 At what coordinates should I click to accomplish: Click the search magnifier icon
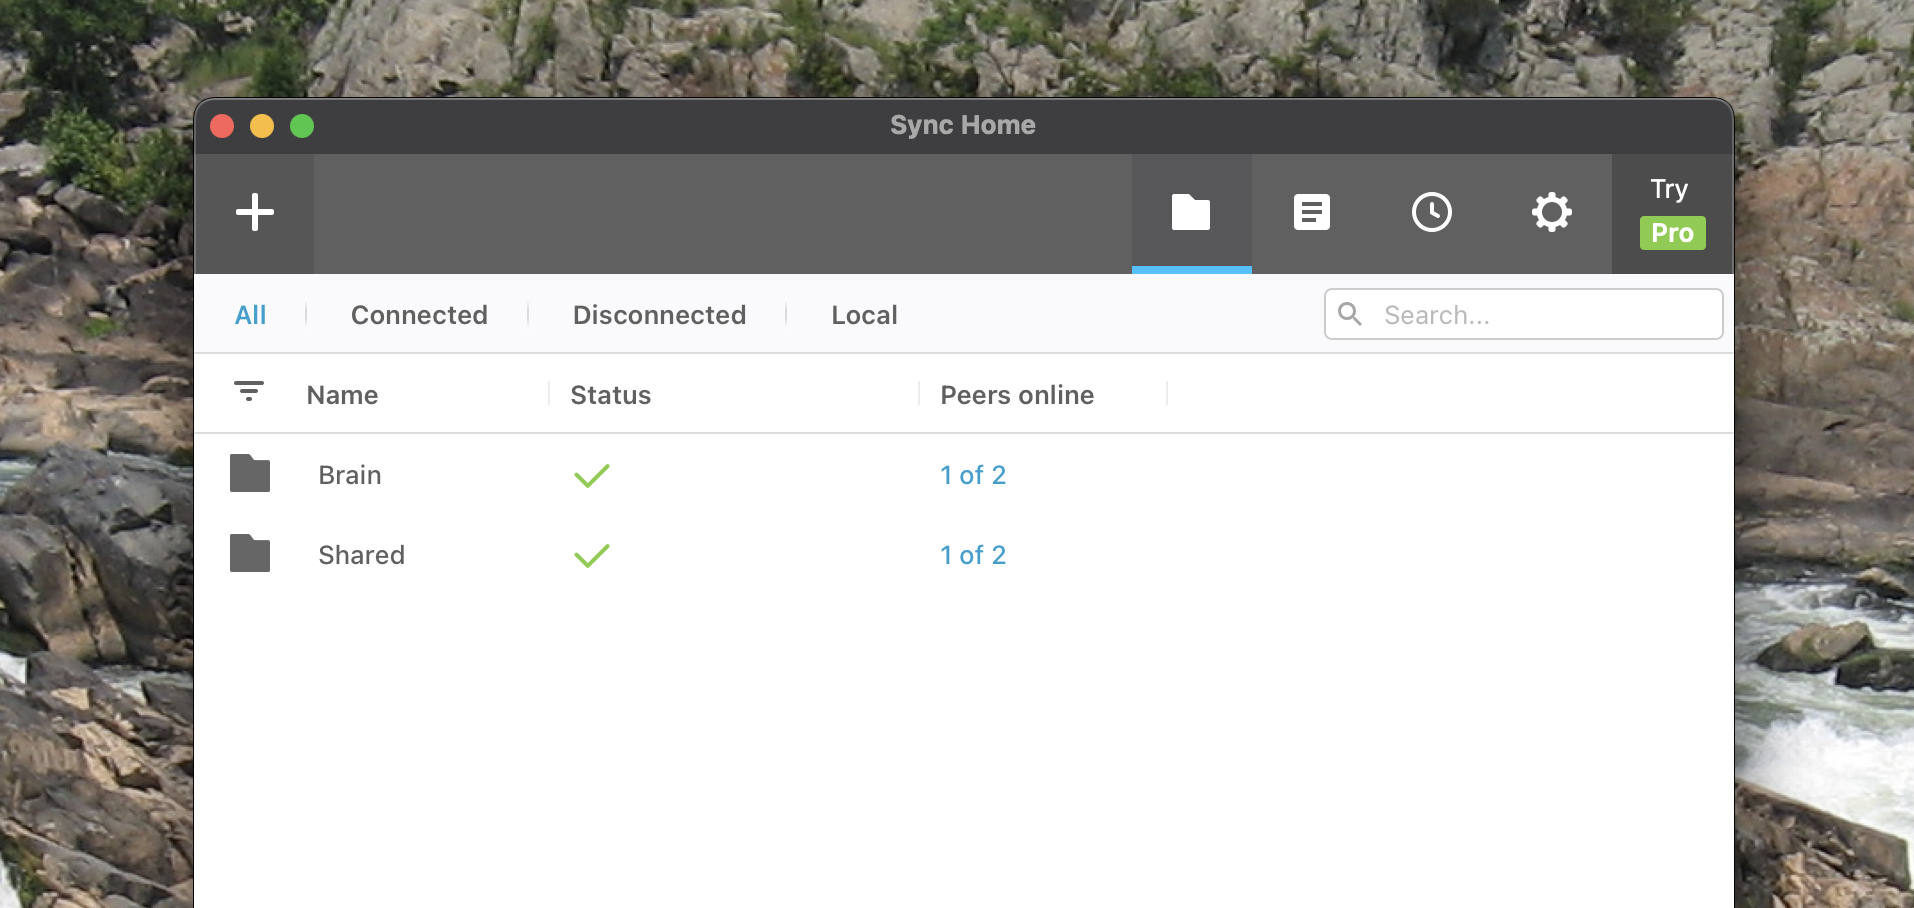[1350, 314]
